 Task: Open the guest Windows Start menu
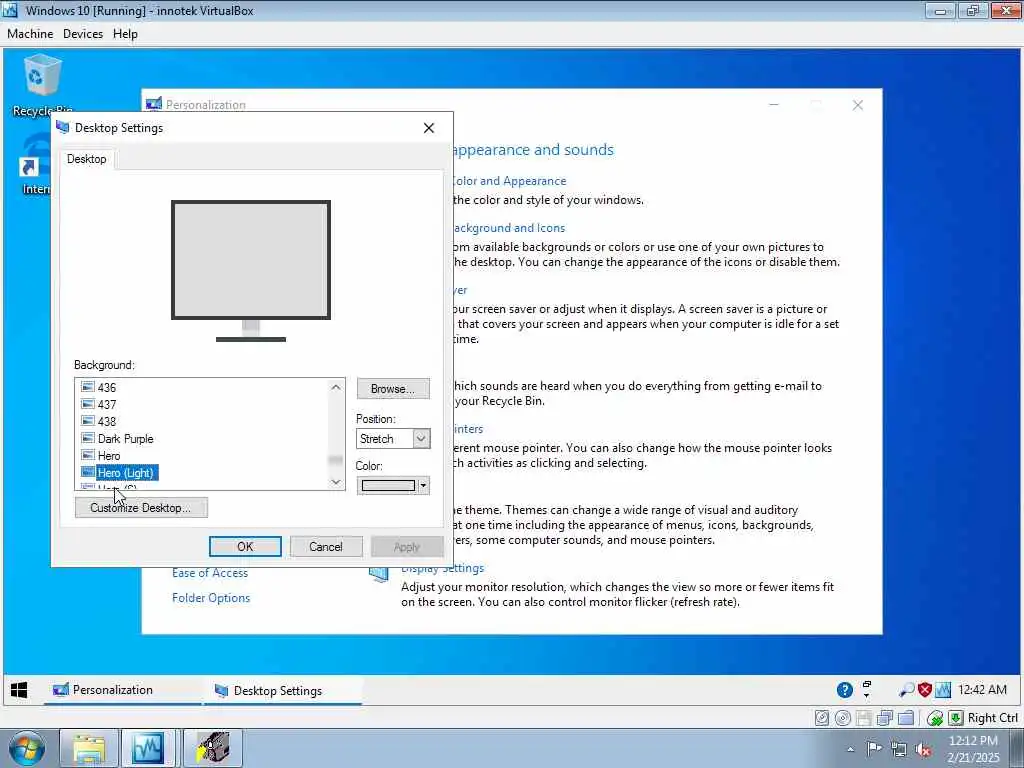tap(20, 690)
